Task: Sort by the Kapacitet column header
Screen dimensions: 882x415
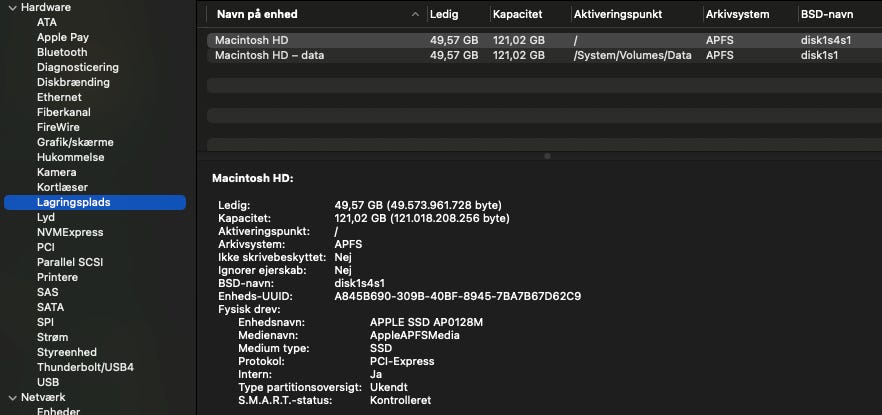Action: [518, 15]
